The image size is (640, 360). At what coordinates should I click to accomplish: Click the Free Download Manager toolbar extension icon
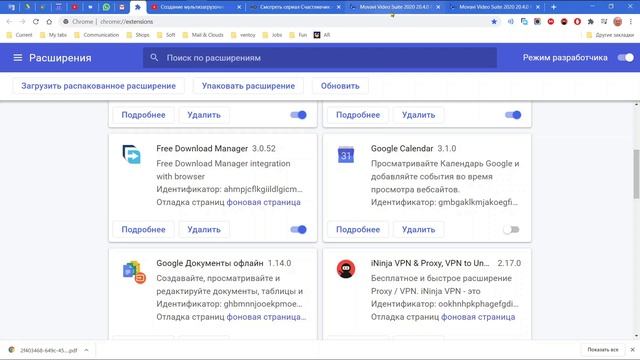pyautogui.click(x=524, y=22)
